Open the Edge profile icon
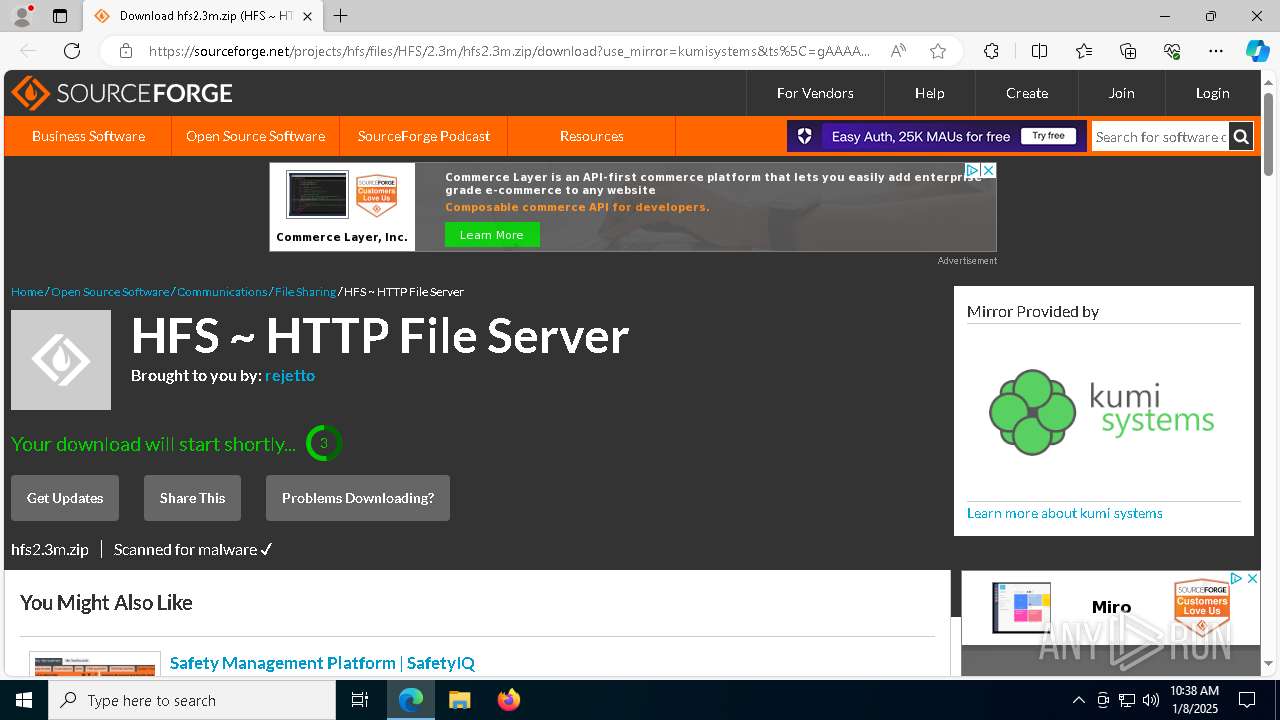The width and height of the screenshot is (1280, 720). [x=21, y=16]
